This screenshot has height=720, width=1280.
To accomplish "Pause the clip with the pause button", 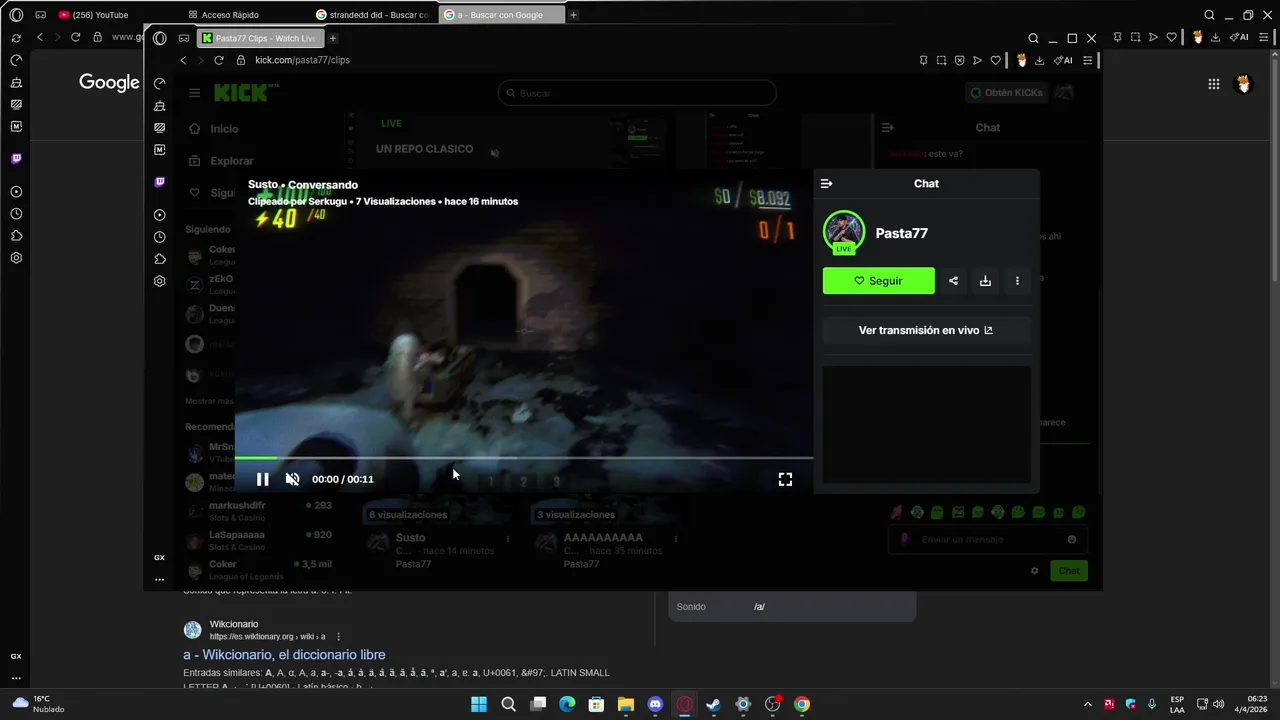I will [262, 479].
